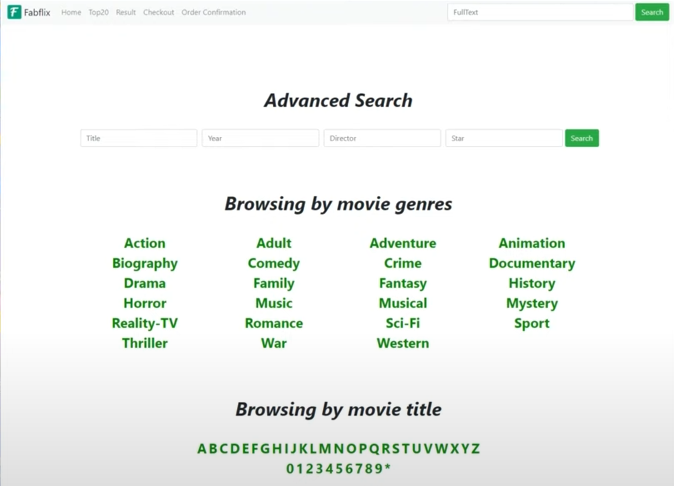This screenshot has width=674, height=486.
Task: Focus the Title input field
Action: [x=139, y=138]
